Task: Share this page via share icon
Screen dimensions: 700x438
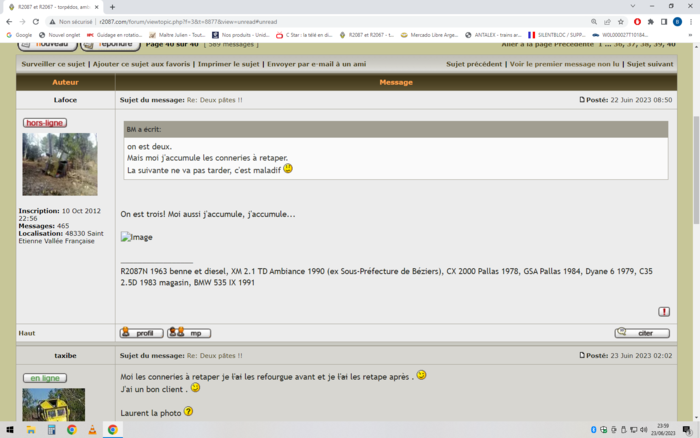Action: pyautogui.click(x=607, y=21)
